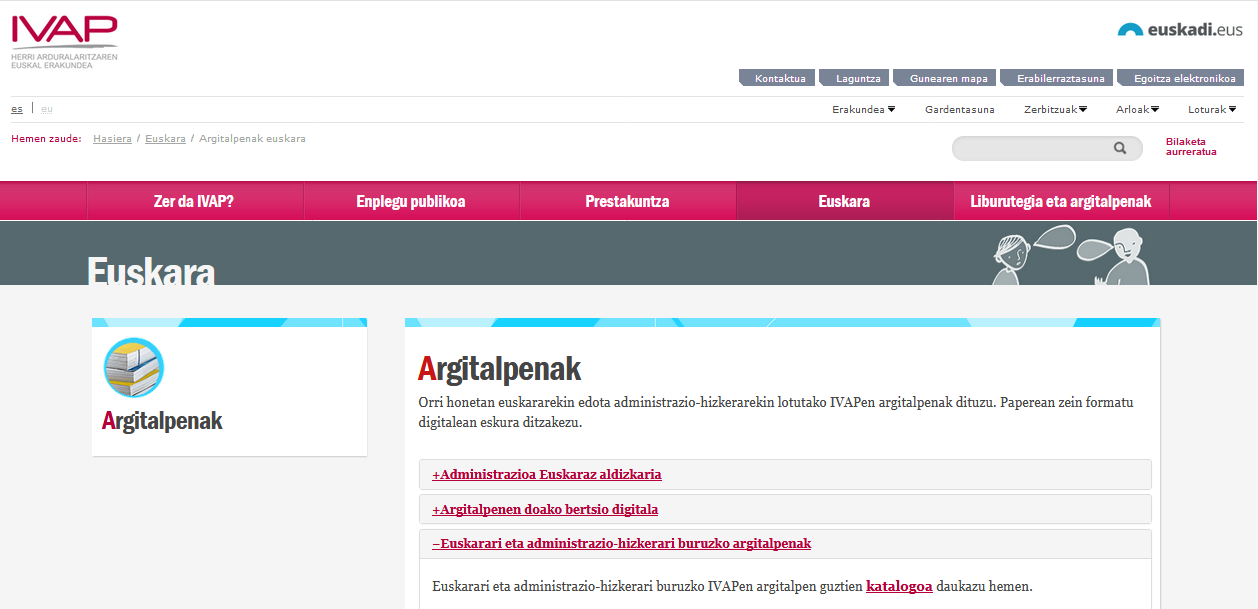Open Liburutegia eta argitalpenak tab
1258x609 pixels.
(1060, 202)
